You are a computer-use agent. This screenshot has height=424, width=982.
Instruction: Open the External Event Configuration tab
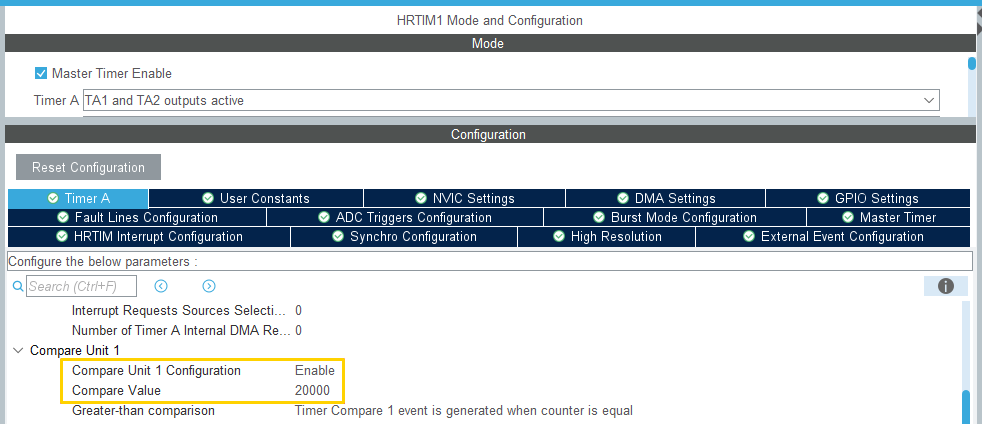[833, 237]
